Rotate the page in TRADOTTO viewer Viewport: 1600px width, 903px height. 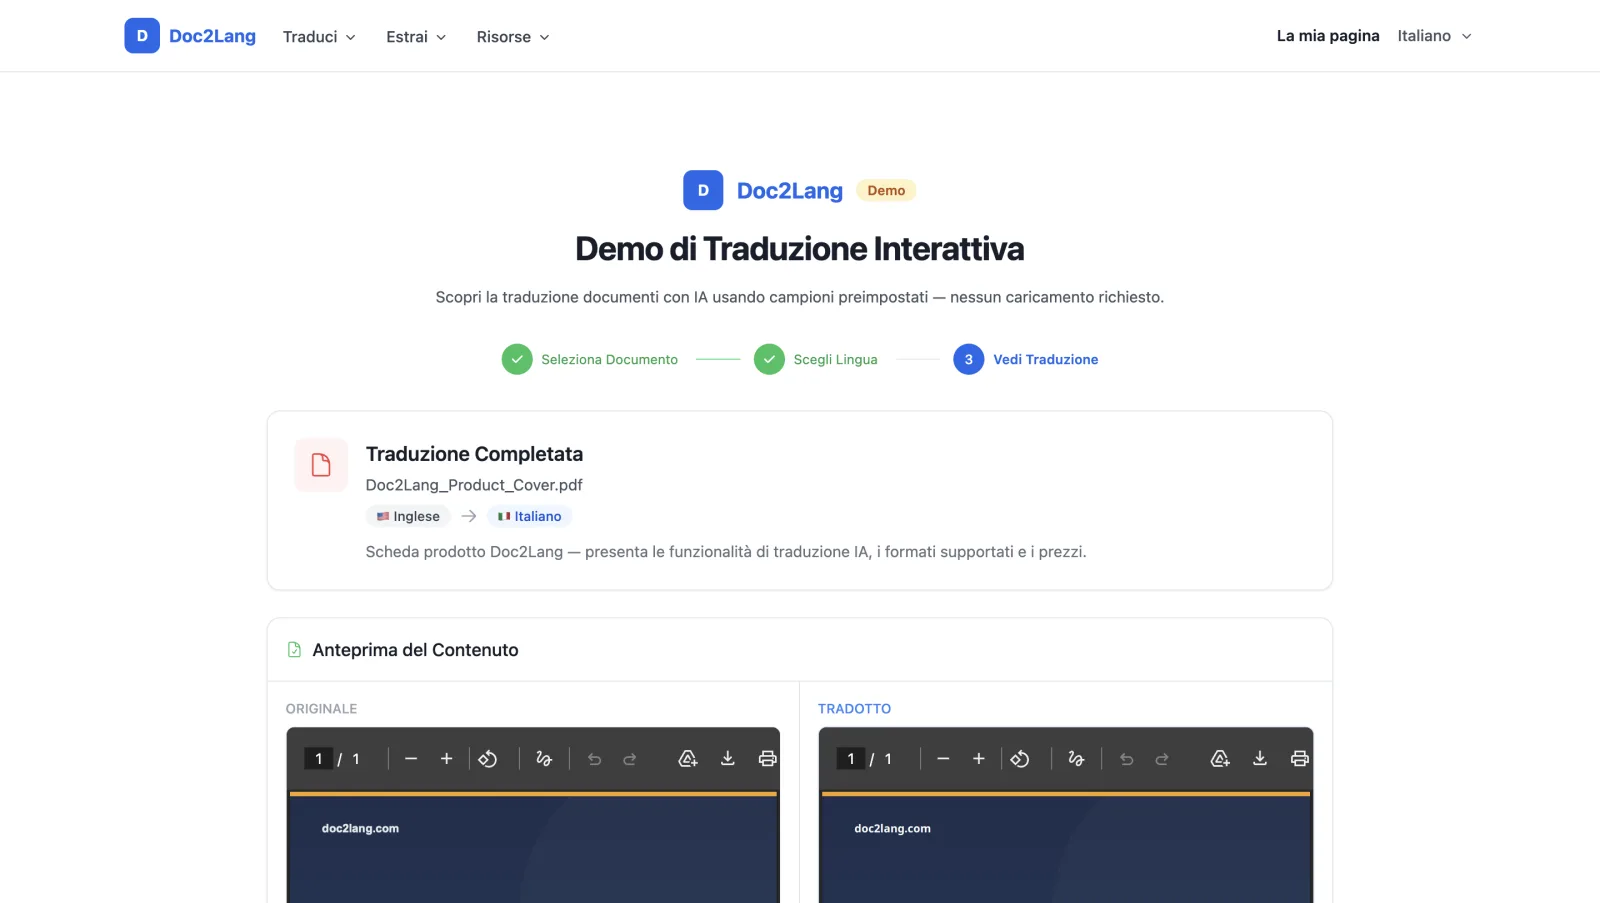[1020, 759]
